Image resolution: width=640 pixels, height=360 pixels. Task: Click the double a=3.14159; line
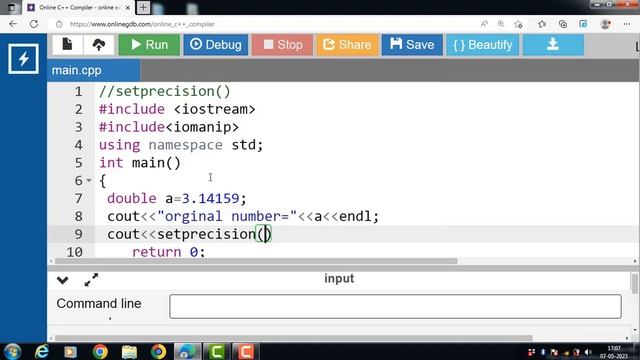point(177,198)
